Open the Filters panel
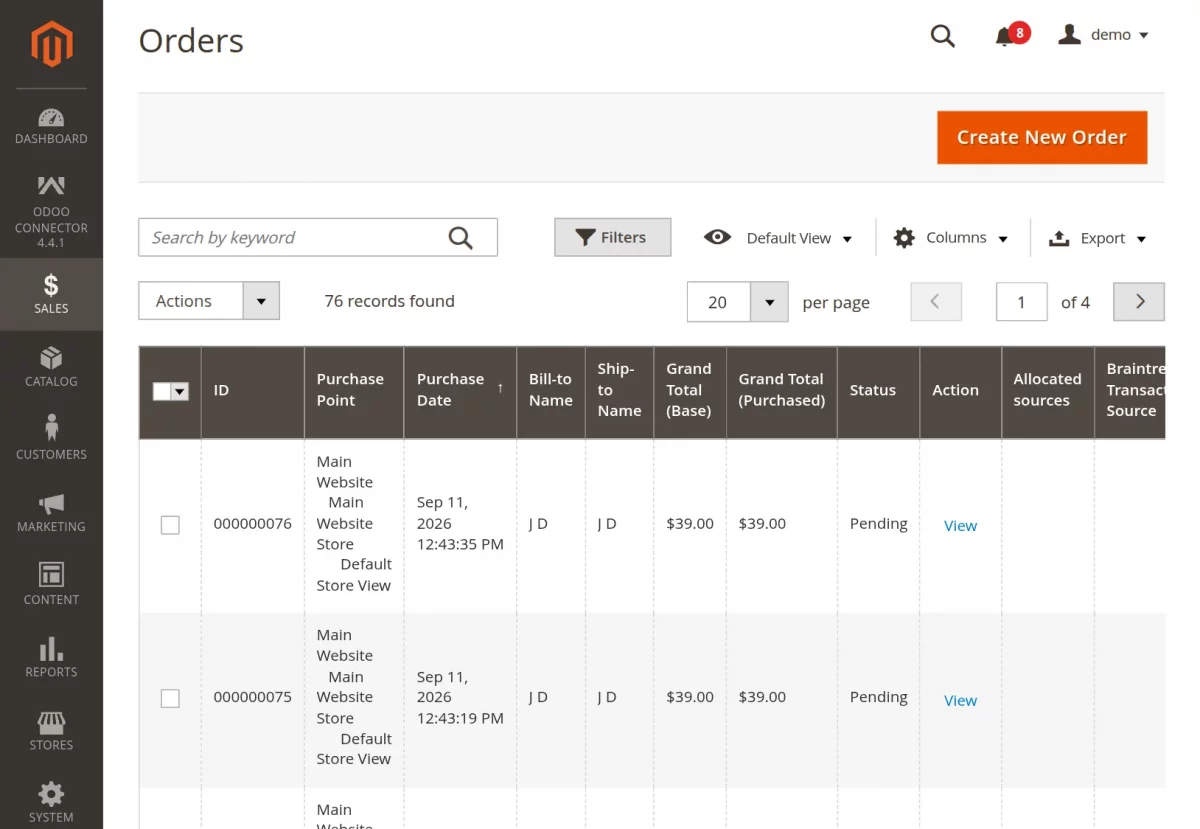This screenshot has width=1200, height=829. [x=612, y=237]
